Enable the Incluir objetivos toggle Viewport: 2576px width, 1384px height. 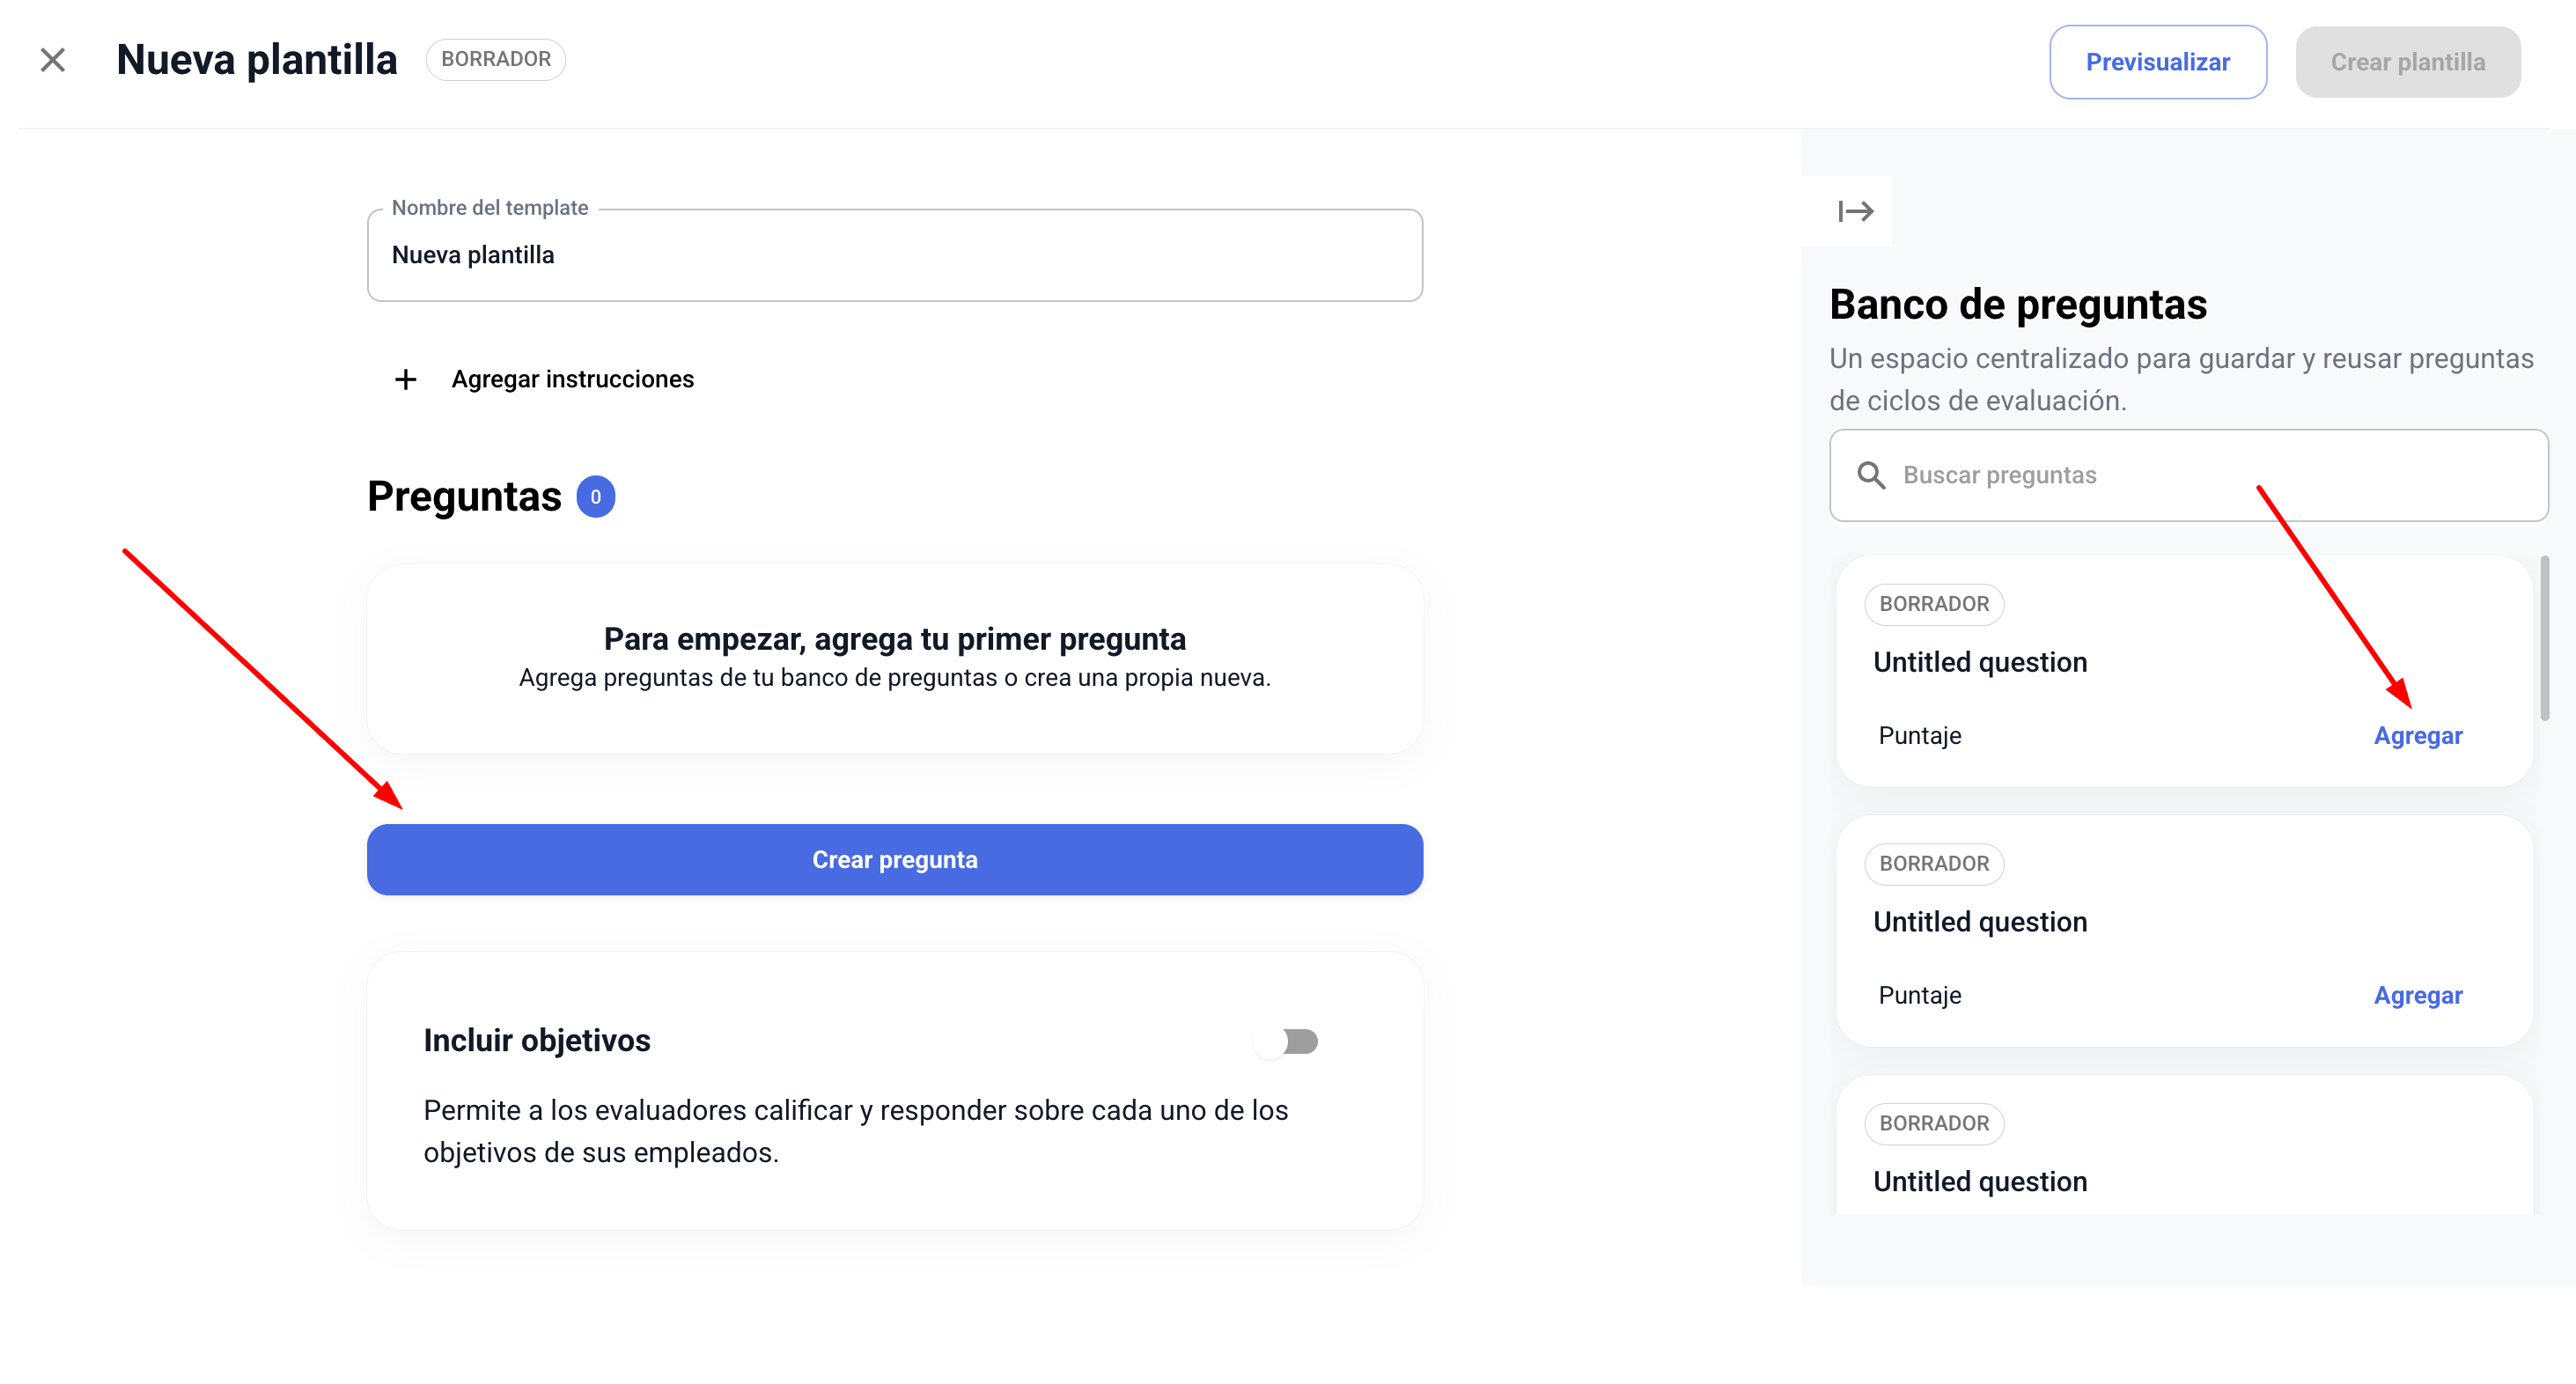[1288, 1041]
